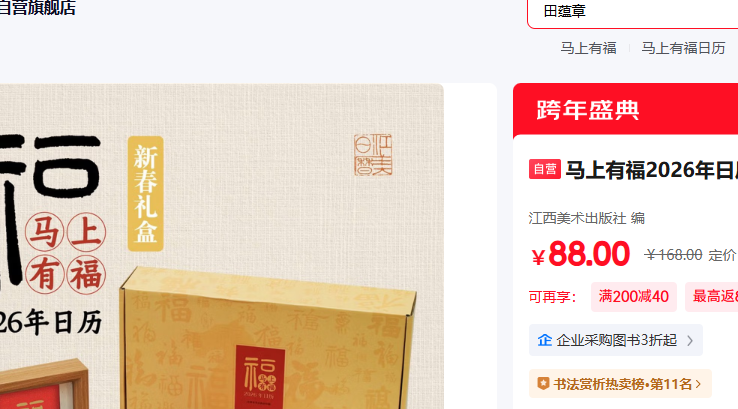Image resolution: width=738 pixels, height=409 pixels.
Task: Click the 跨年盛典 promotion banner
Action: click(626, 110)
